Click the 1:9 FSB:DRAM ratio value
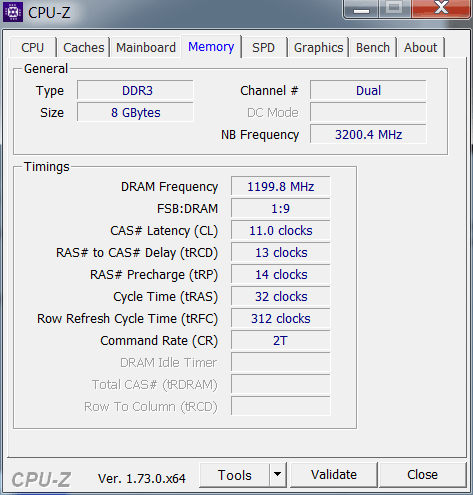 point(281,209)
